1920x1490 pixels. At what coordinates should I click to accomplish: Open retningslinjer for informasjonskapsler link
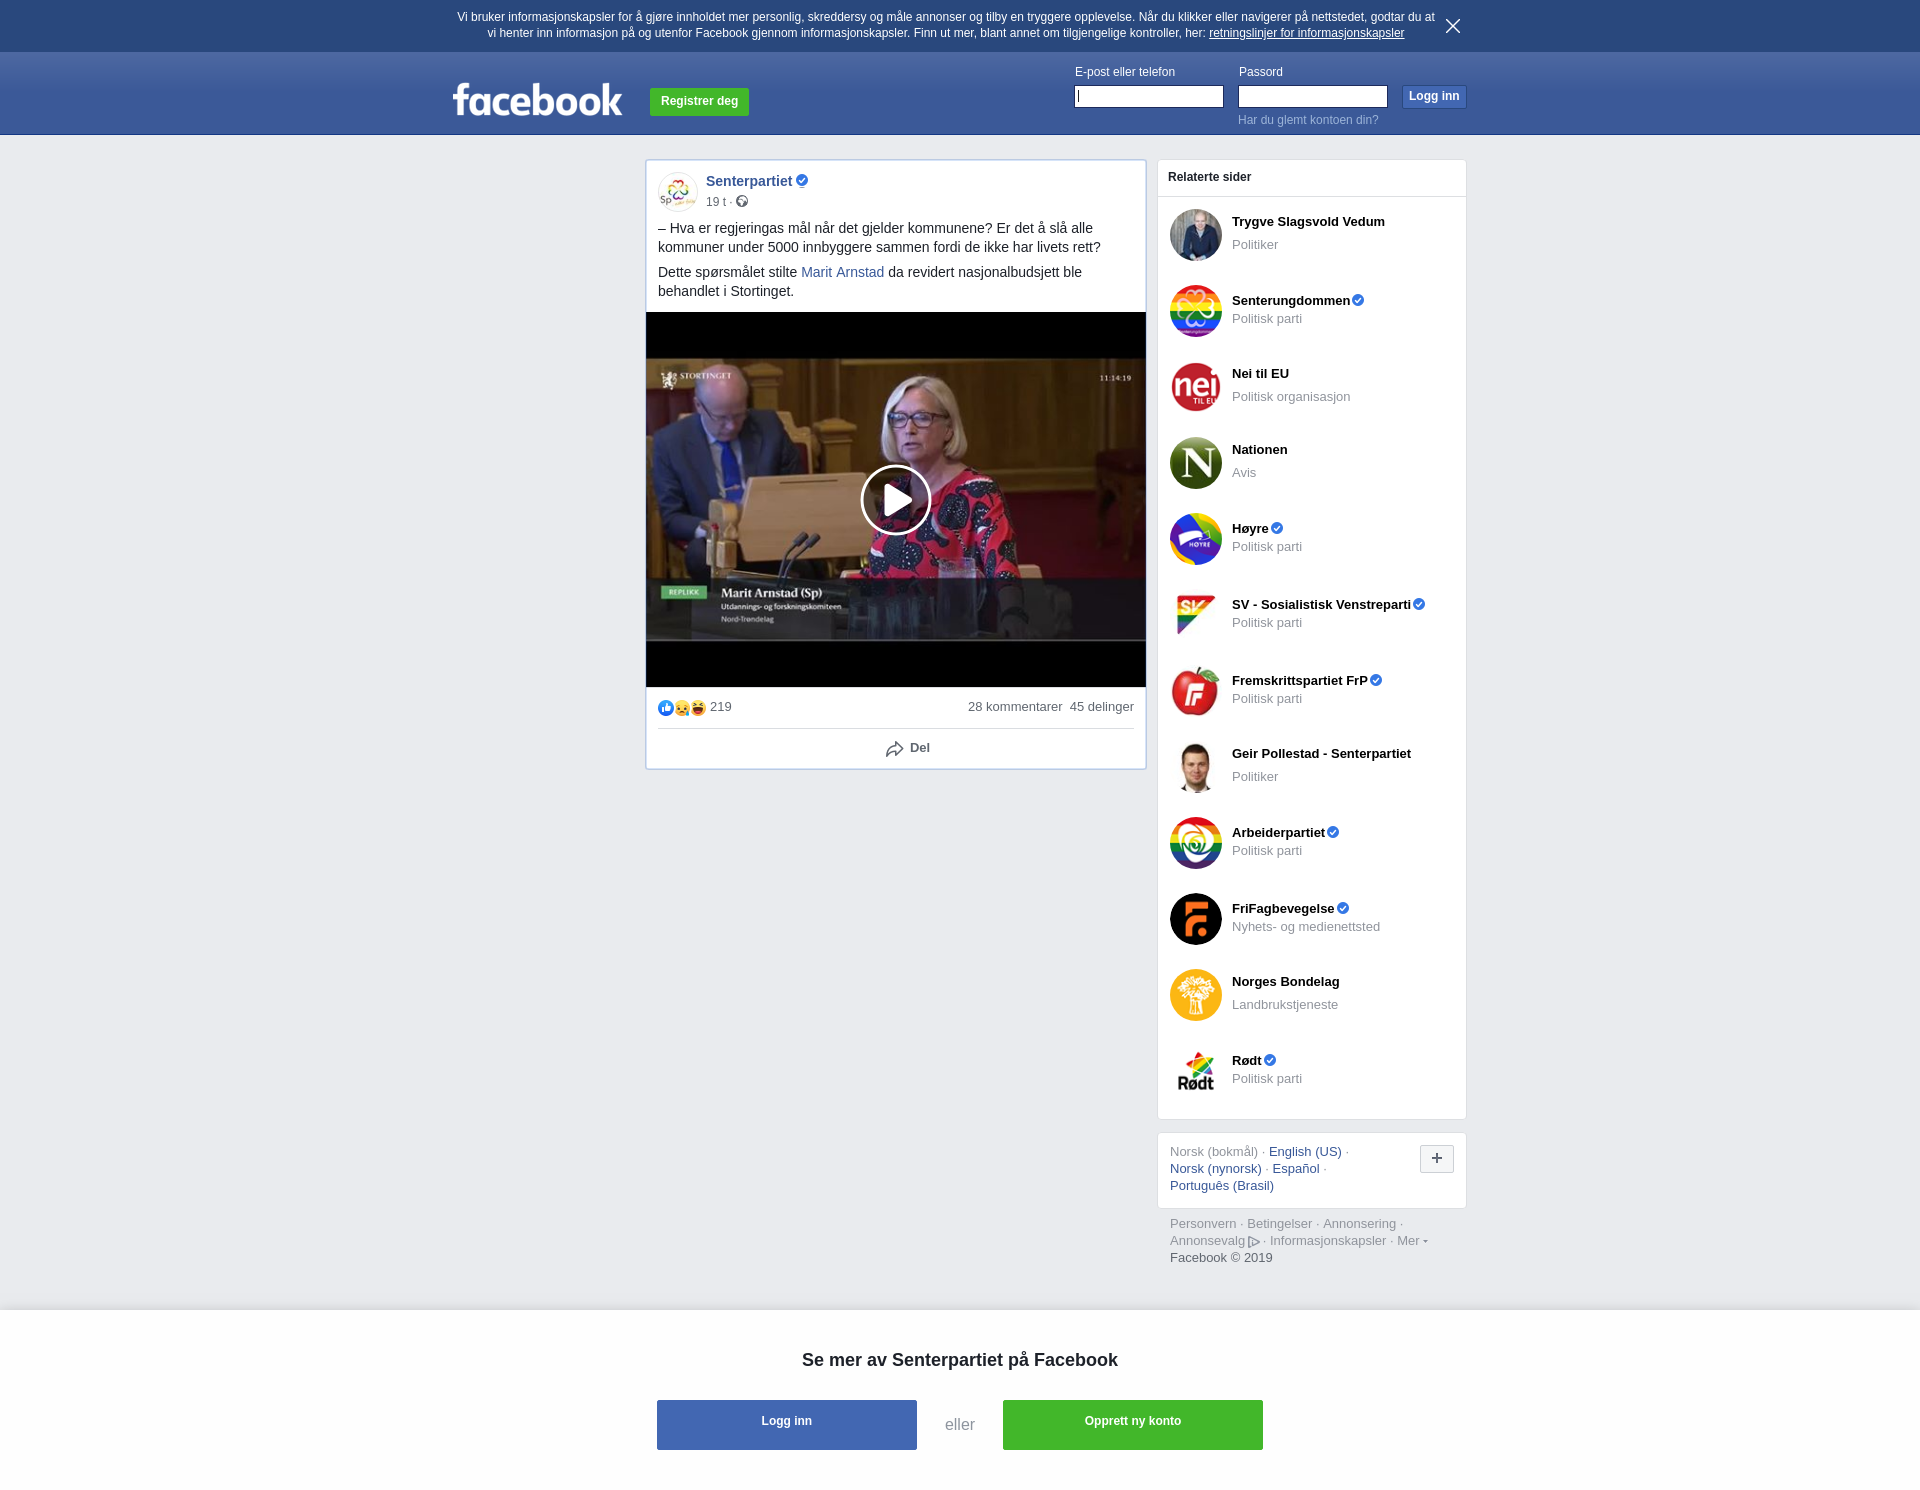[x=1306, y=33]
